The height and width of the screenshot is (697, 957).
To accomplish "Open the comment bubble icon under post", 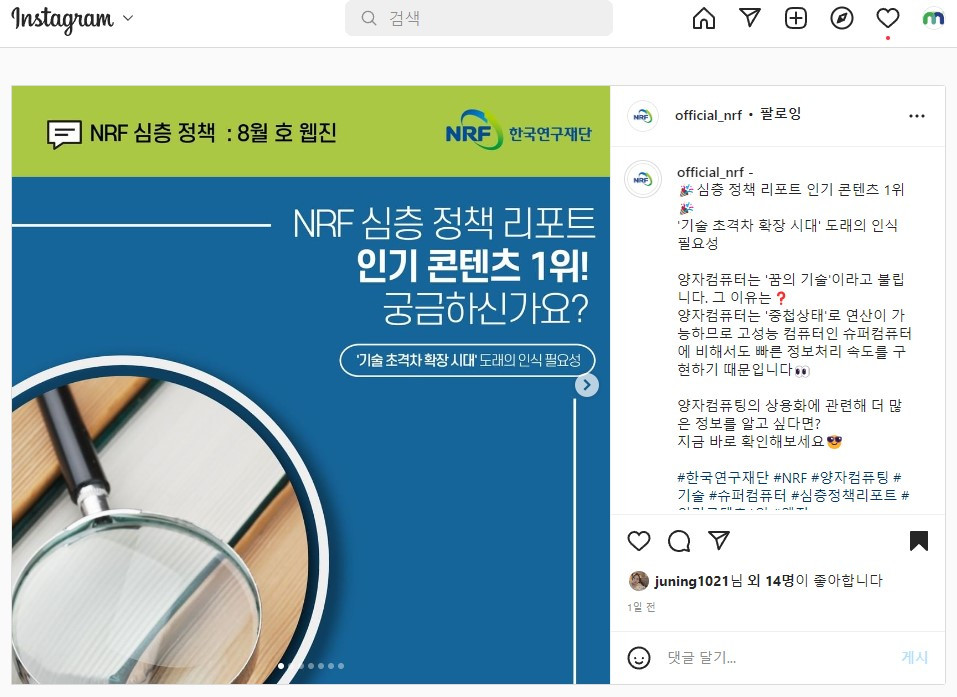I will point(679,541).
